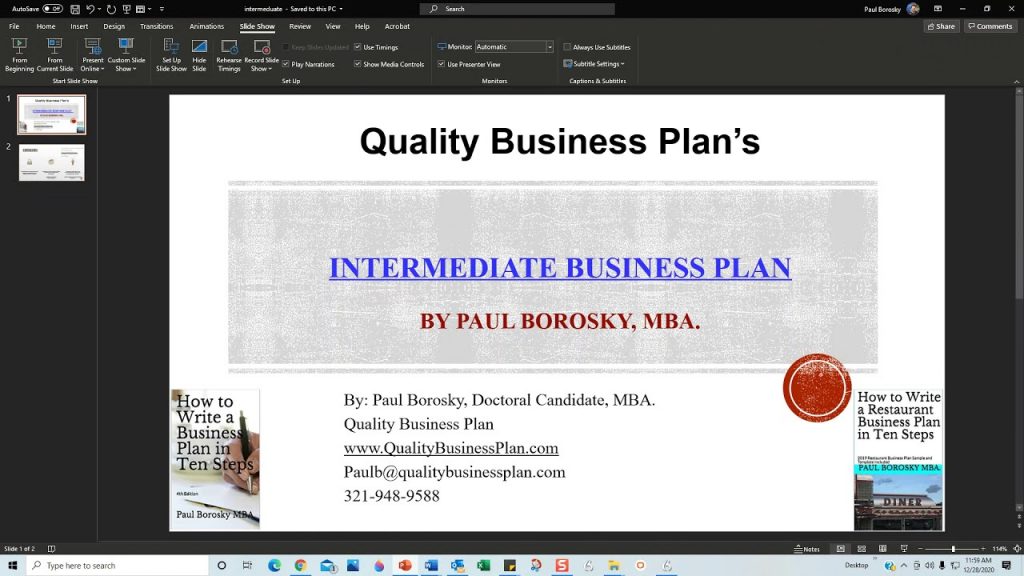Open the Design tab
The image size is (1024, 576).
tap(114, 26)
